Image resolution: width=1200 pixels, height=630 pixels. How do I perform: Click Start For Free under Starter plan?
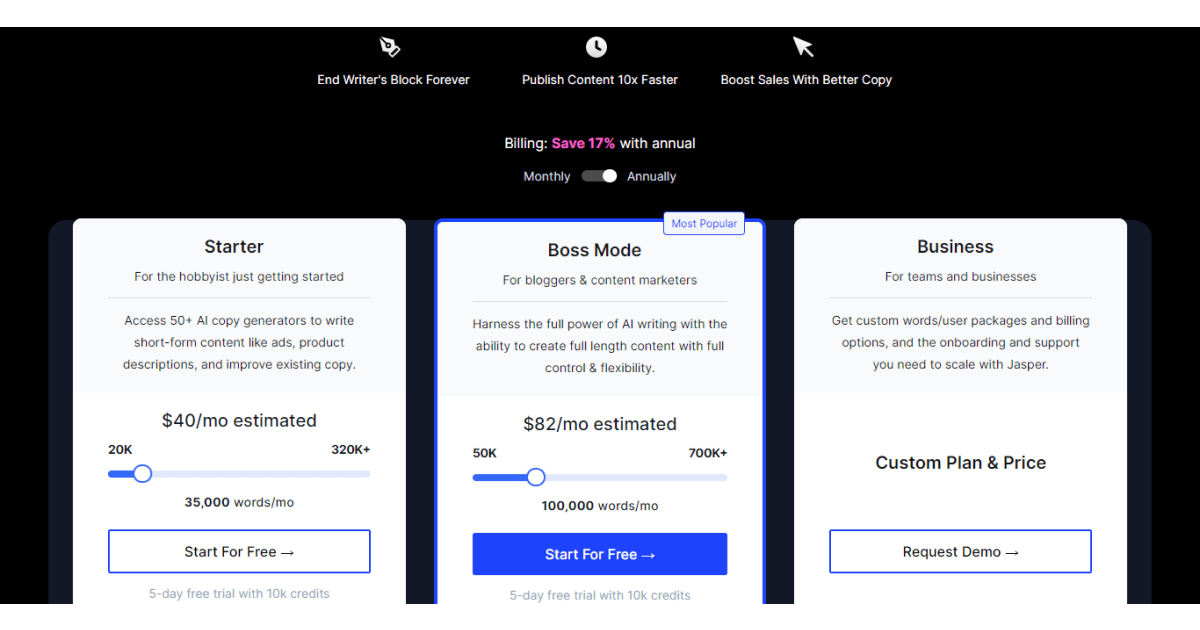click(x=239, y=552)
